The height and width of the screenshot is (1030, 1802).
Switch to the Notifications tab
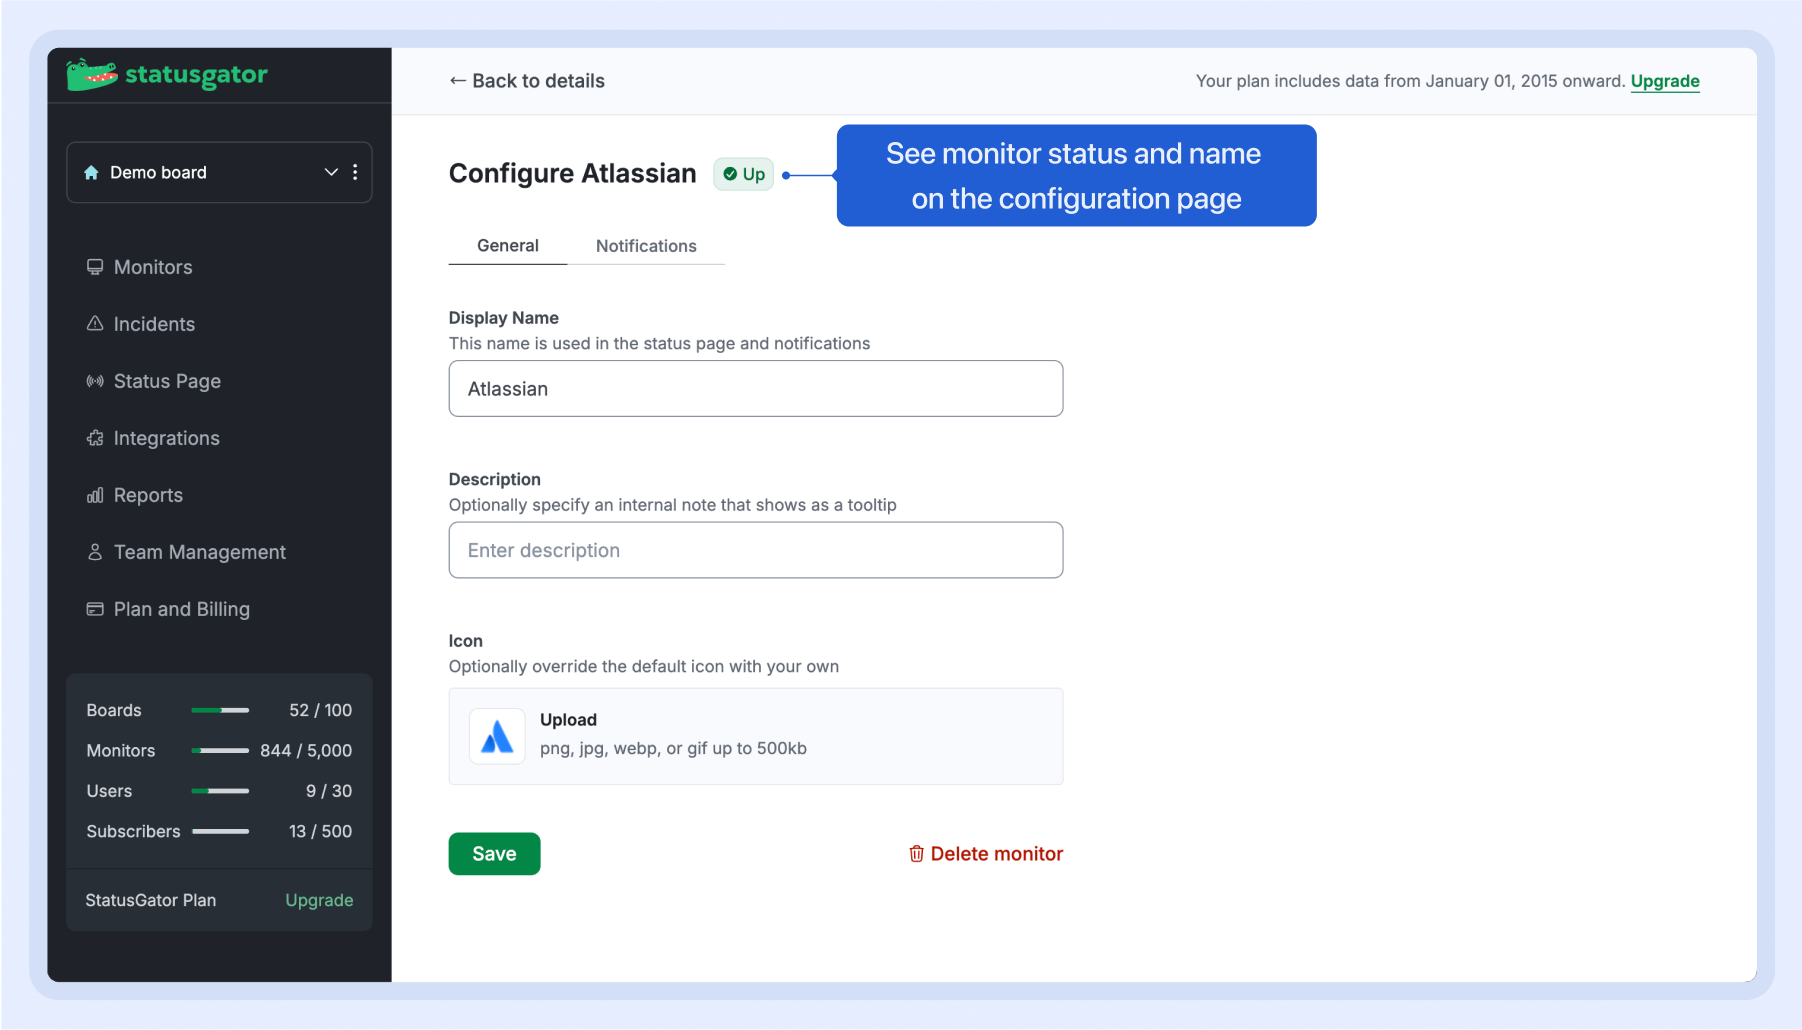click(x=646, y=246)
